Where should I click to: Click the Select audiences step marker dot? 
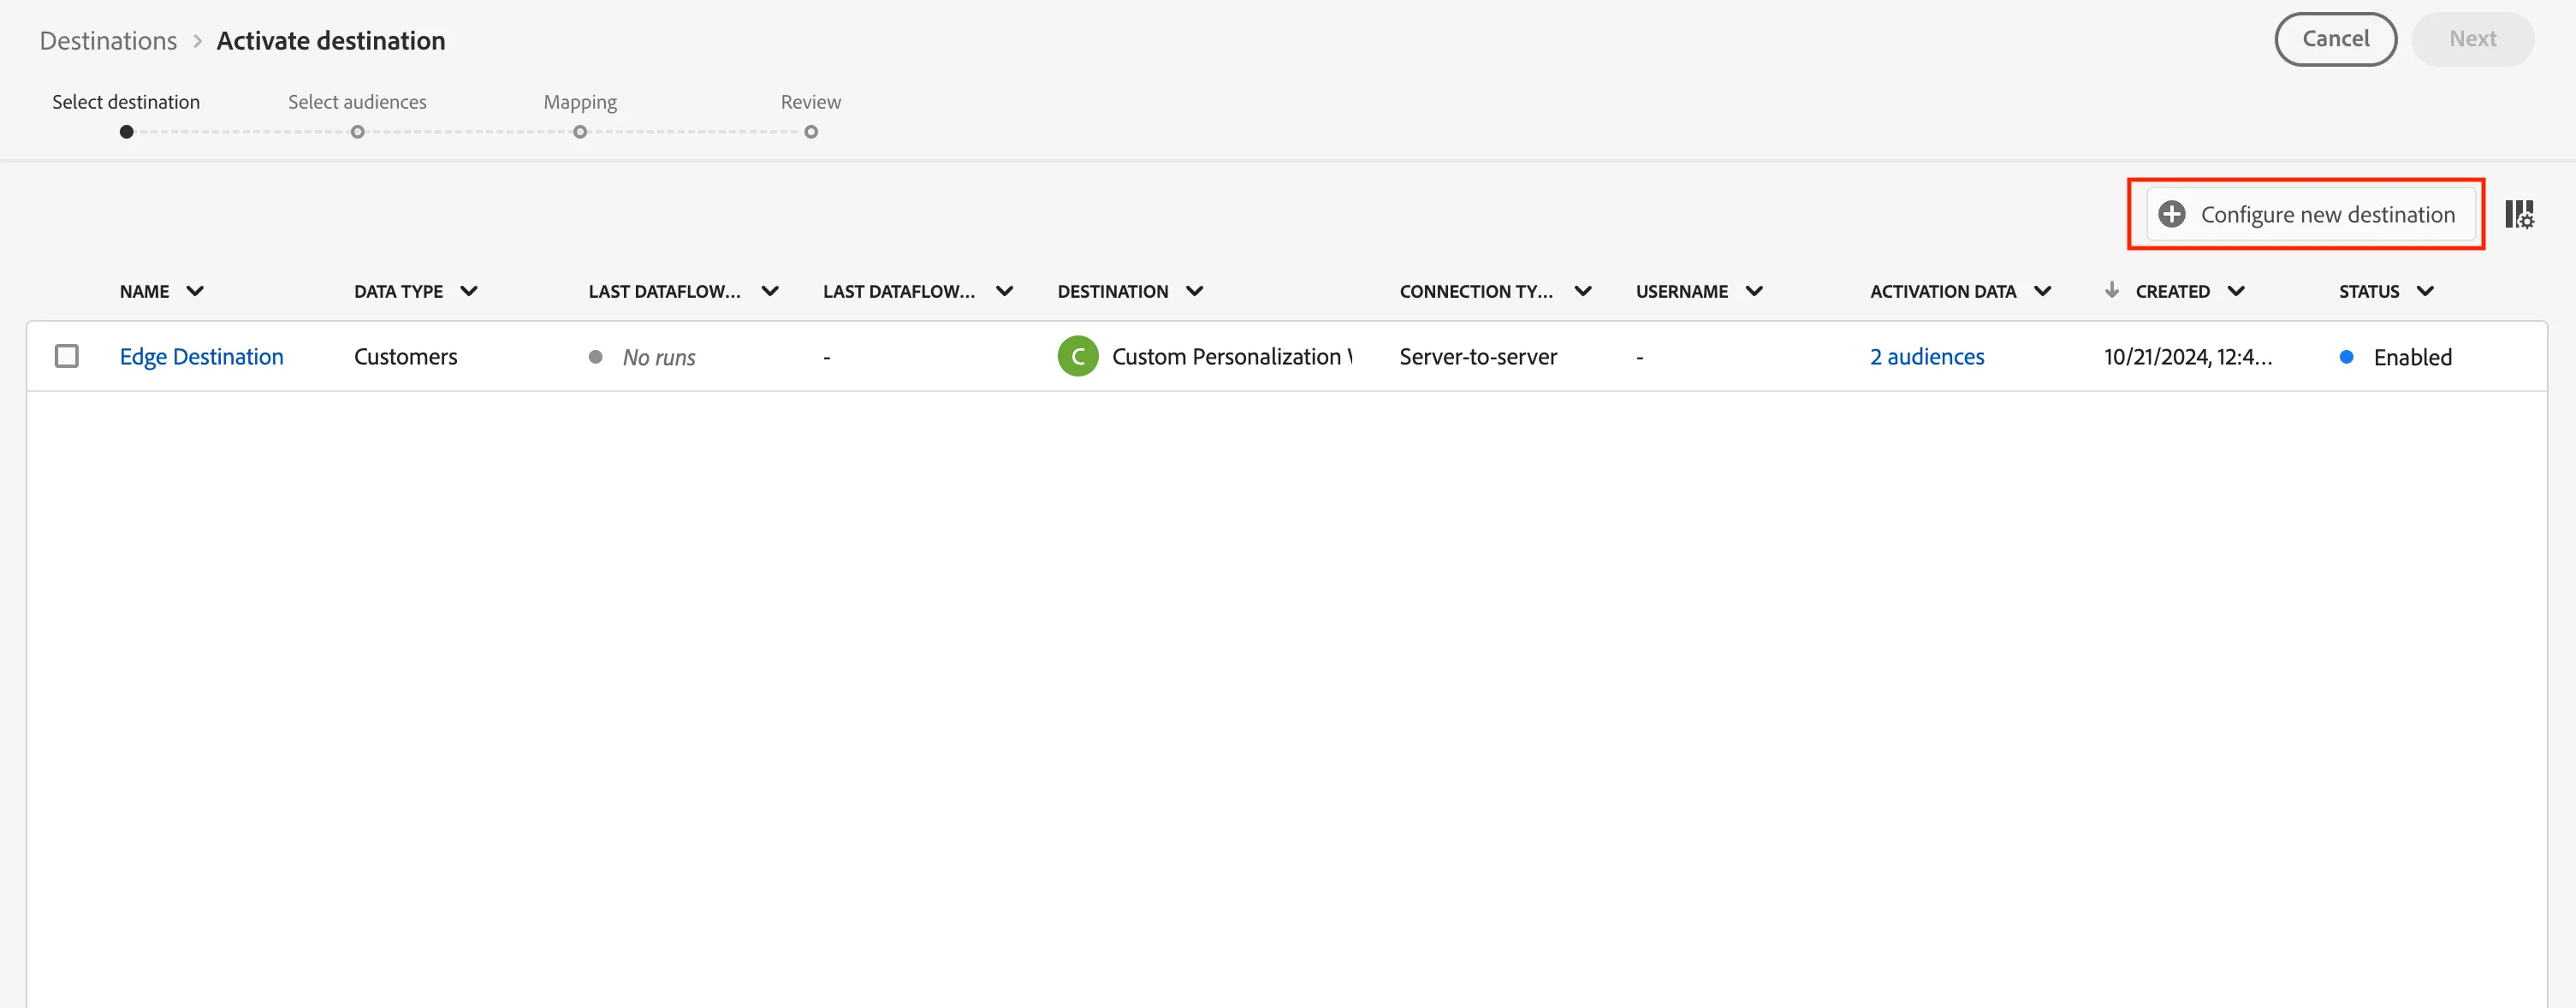[x=357, y=132]
